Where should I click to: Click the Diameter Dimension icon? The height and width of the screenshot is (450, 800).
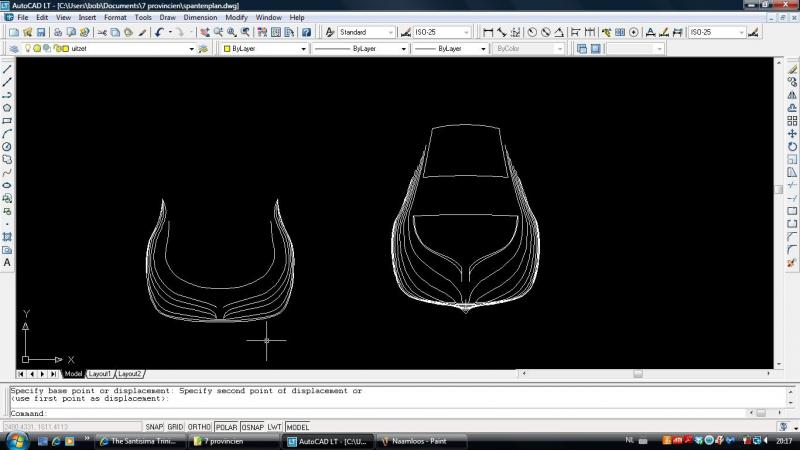coord(546,32)
